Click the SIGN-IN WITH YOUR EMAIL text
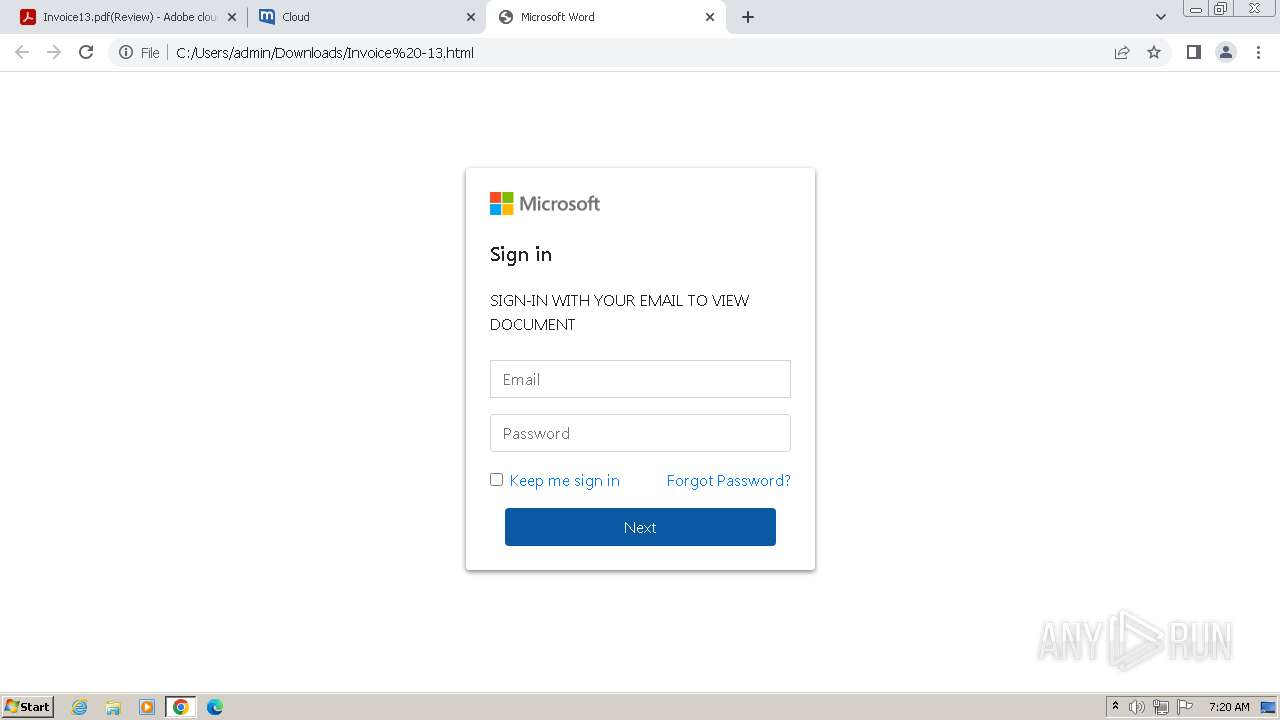The width and height of the screenshot is (1280, 720). [619, 312]
